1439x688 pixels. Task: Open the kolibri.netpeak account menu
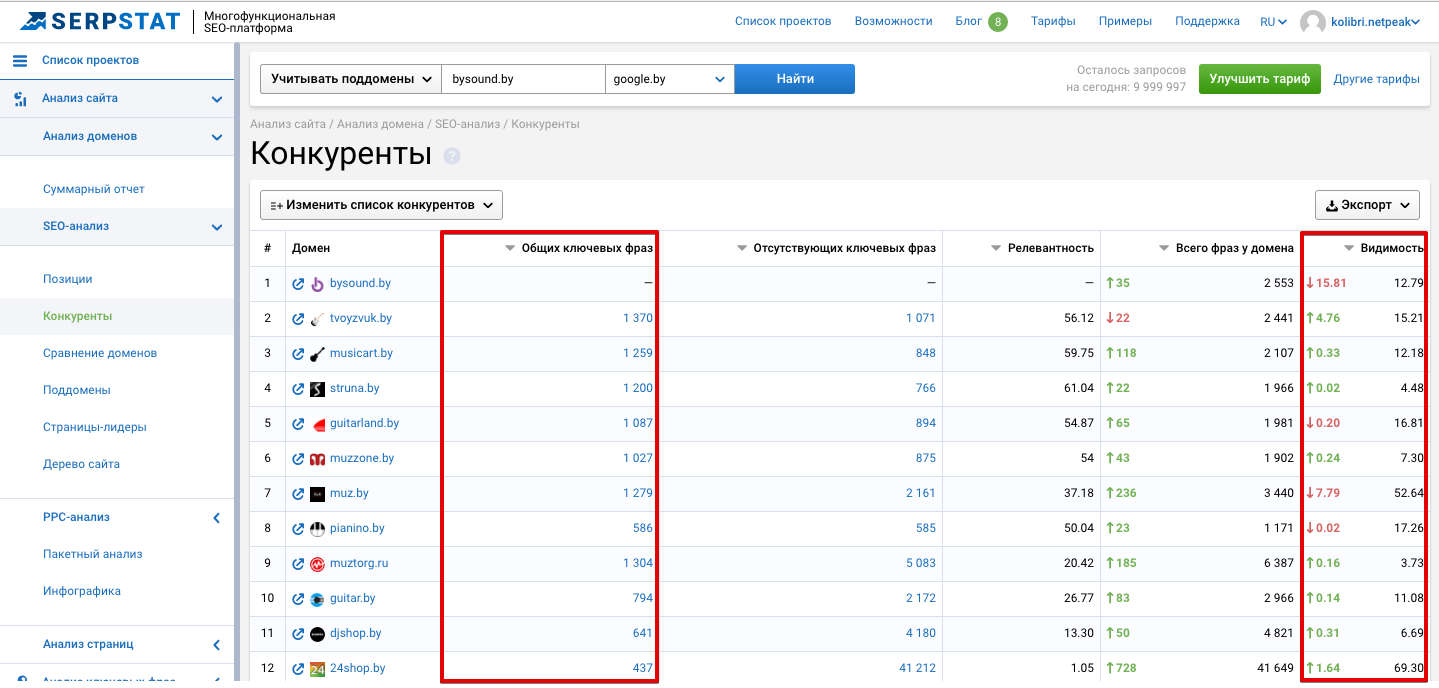coord(1375,22)
